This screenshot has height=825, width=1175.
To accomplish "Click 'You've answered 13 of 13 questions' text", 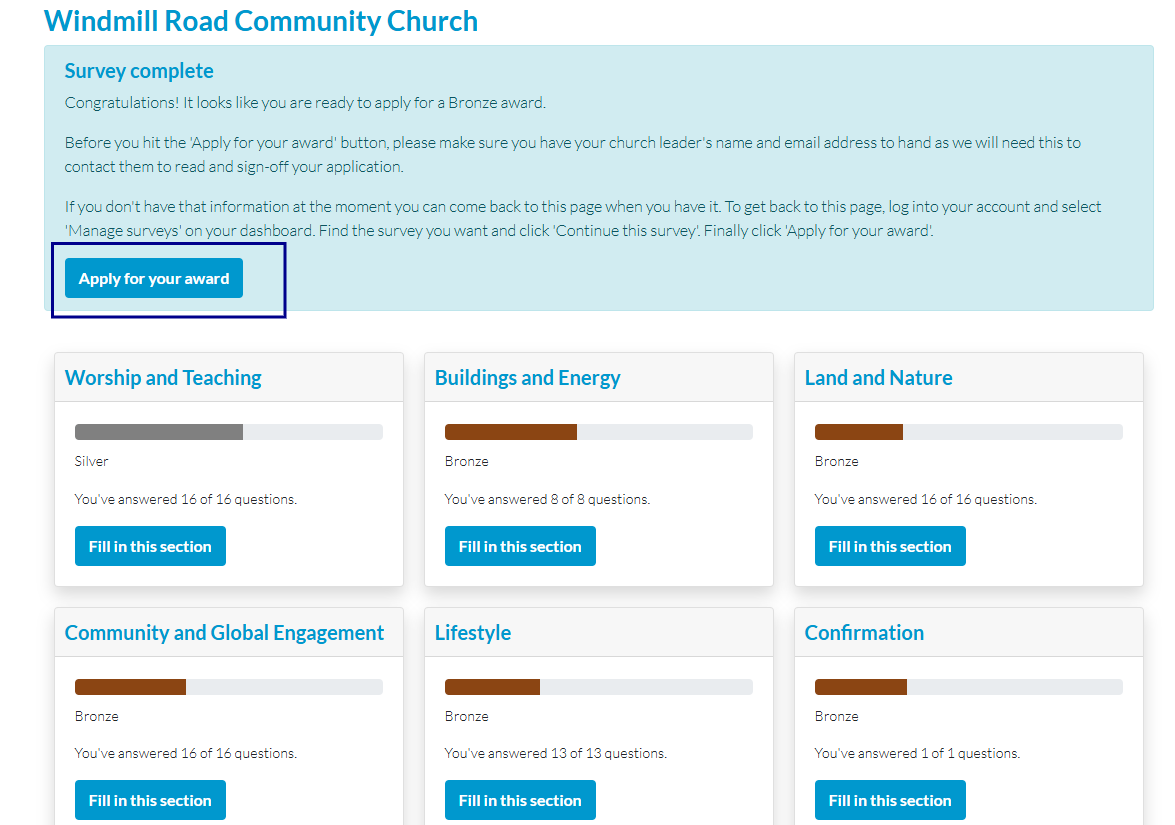I will (555, 753).
